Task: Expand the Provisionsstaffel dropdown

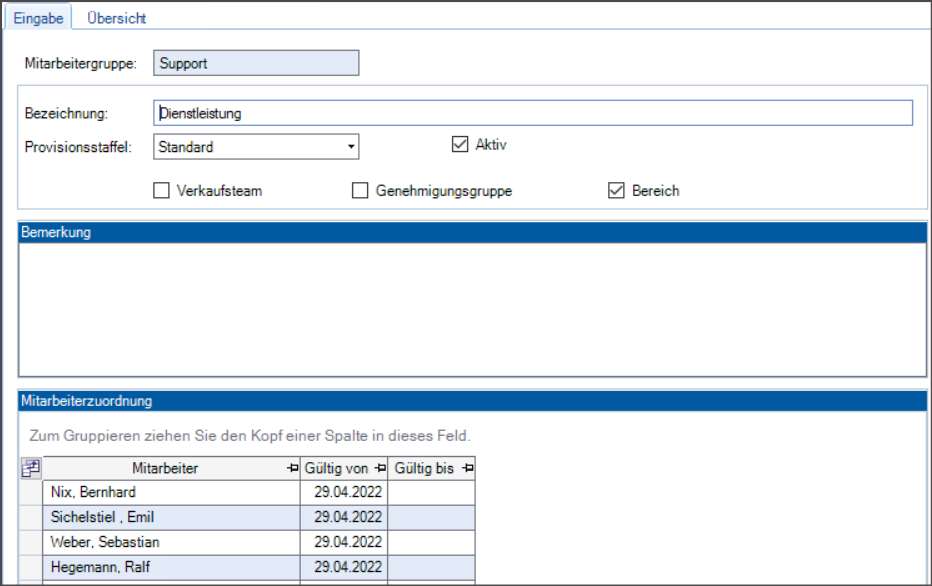Action: tap(351, 147)
